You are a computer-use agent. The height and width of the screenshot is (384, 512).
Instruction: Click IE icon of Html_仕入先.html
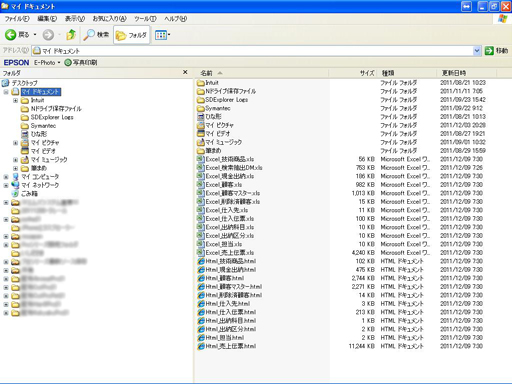(201, 303)
